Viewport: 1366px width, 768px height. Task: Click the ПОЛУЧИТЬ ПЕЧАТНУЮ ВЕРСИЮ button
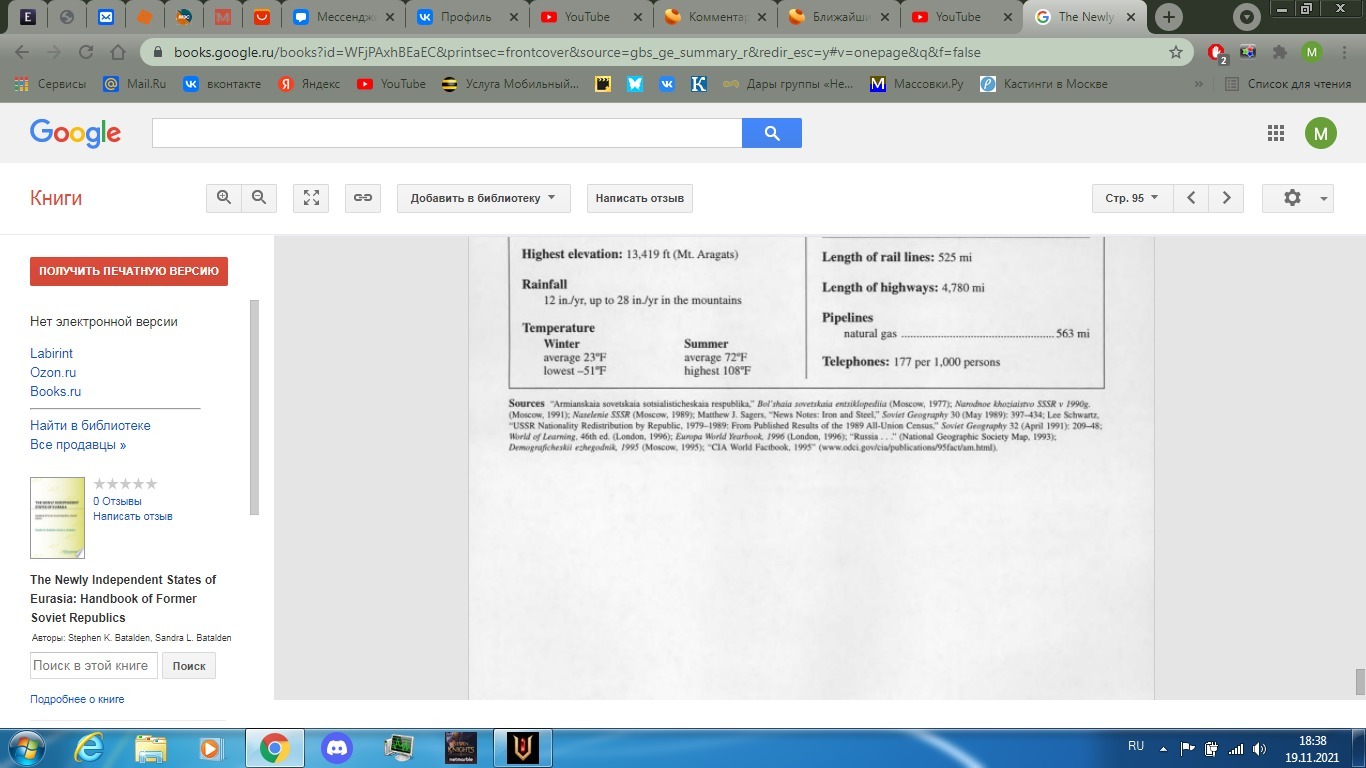pos(129,271)
